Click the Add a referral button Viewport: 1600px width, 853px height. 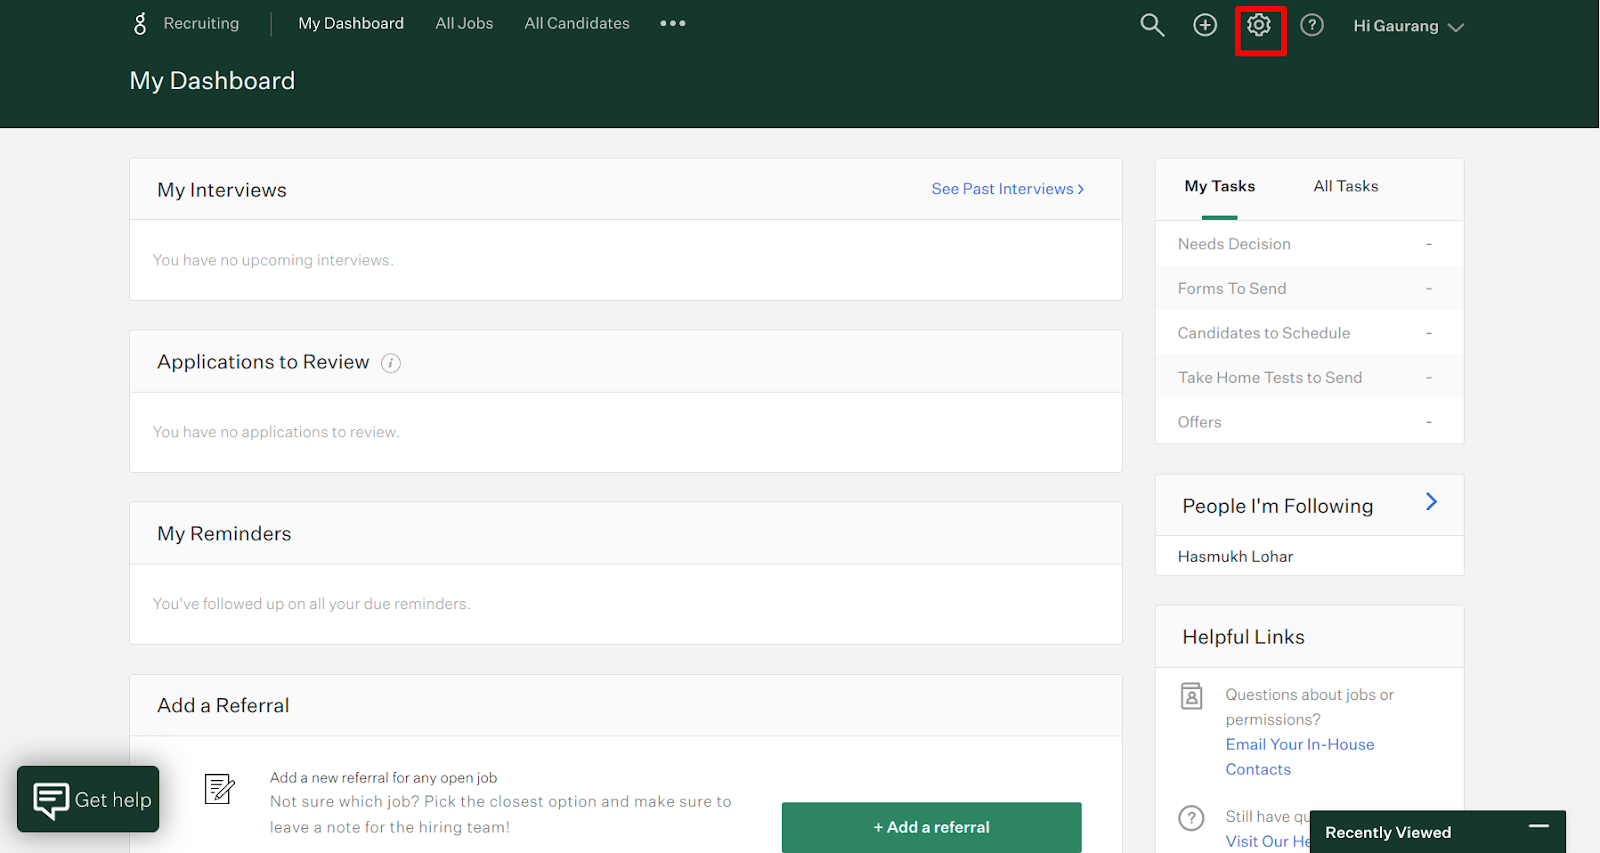[x=931, y=827]
